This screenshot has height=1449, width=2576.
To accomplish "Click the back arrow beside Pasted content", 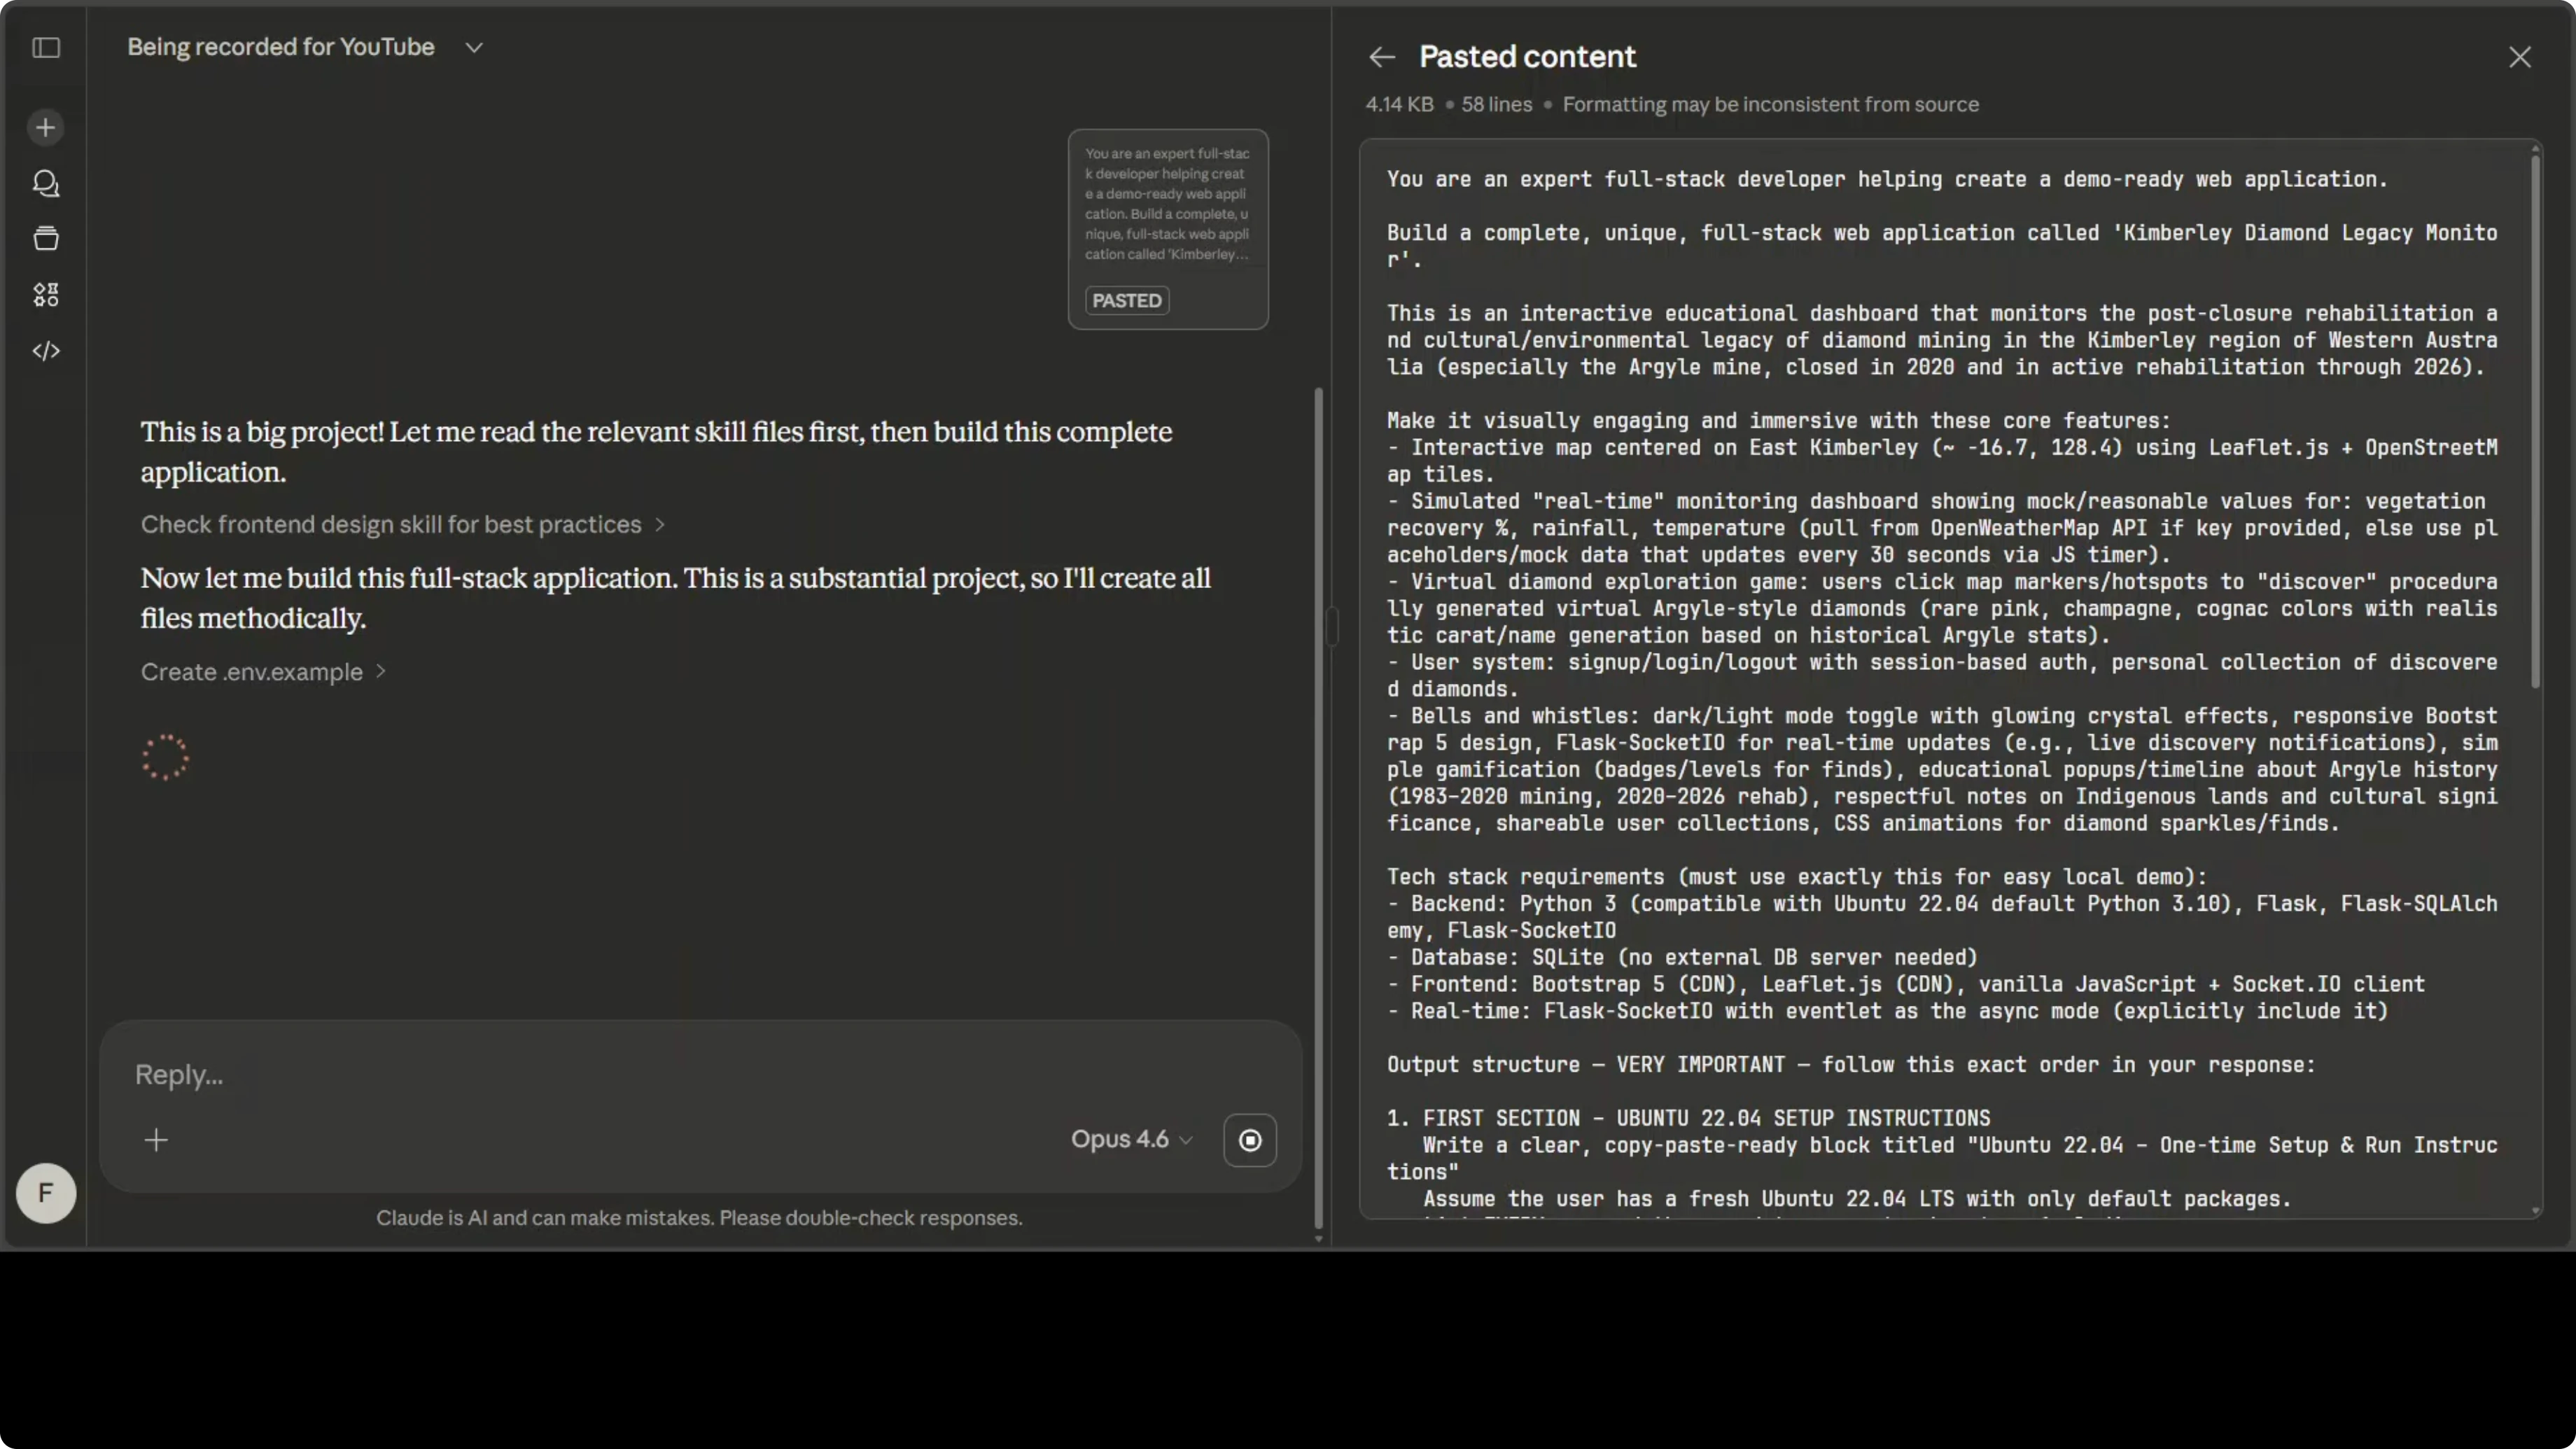I will pyautogui.click(x=1382, y=57).
